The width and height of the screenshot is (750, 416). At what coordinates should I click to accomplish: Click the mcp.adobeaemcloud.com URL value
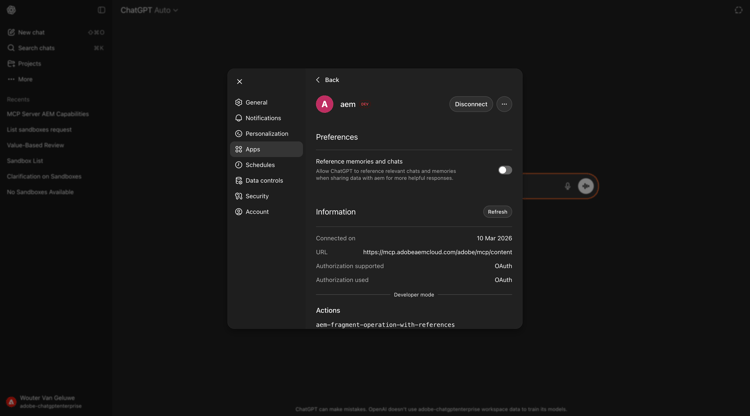tap(437, 252)
